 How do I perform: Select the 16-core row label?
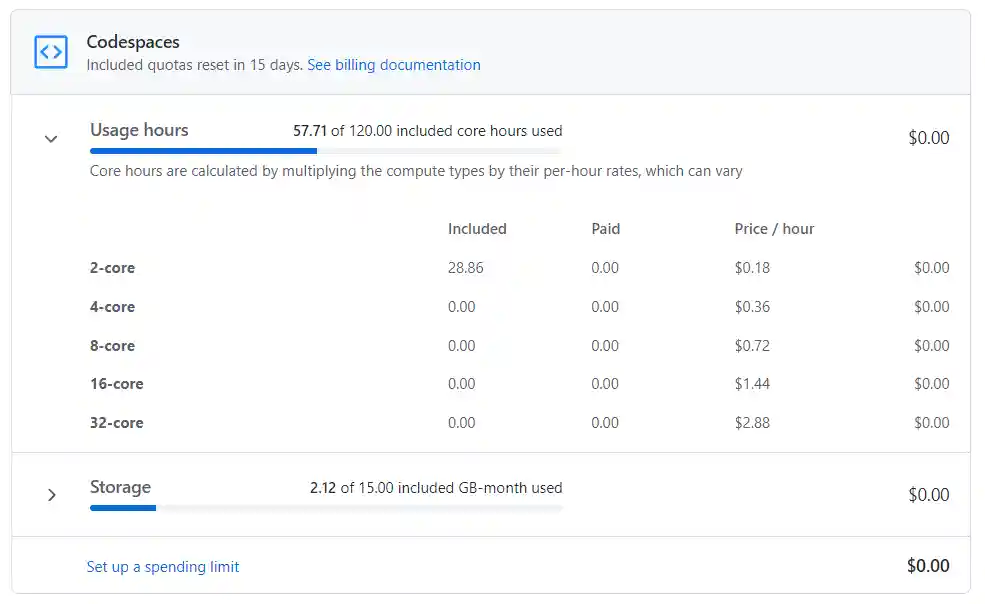(x=116, y=384)
